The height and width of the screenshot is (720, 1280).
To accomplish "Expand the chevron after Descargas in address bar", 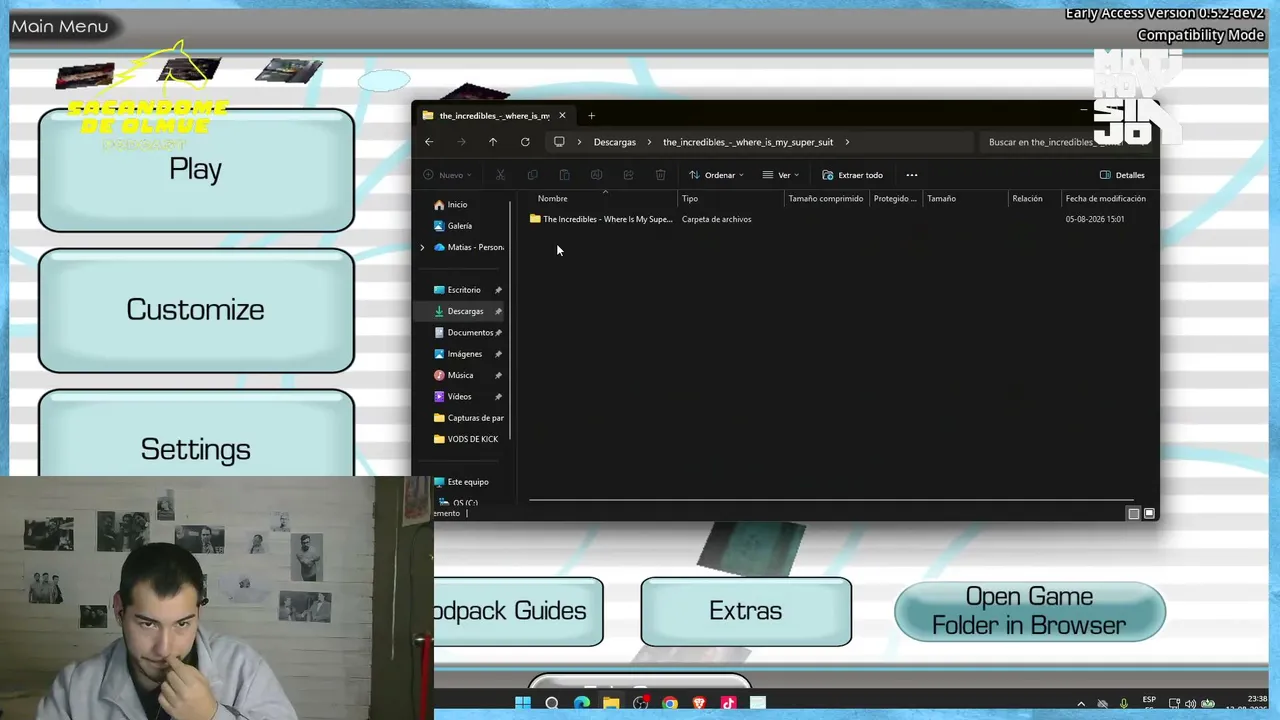I will point(649,142).
